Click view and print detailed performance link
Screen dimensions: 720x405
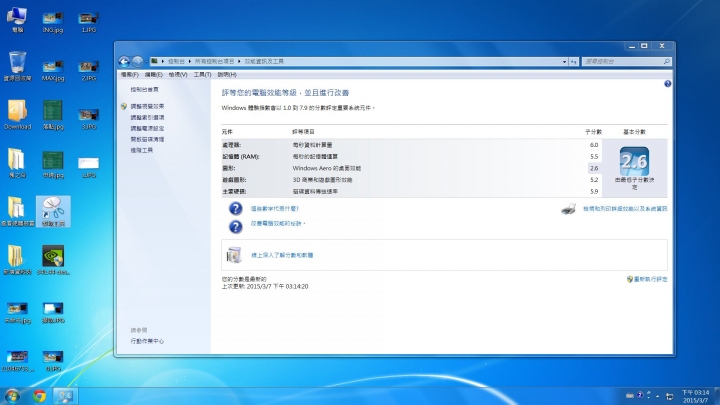tap(625, 208)
